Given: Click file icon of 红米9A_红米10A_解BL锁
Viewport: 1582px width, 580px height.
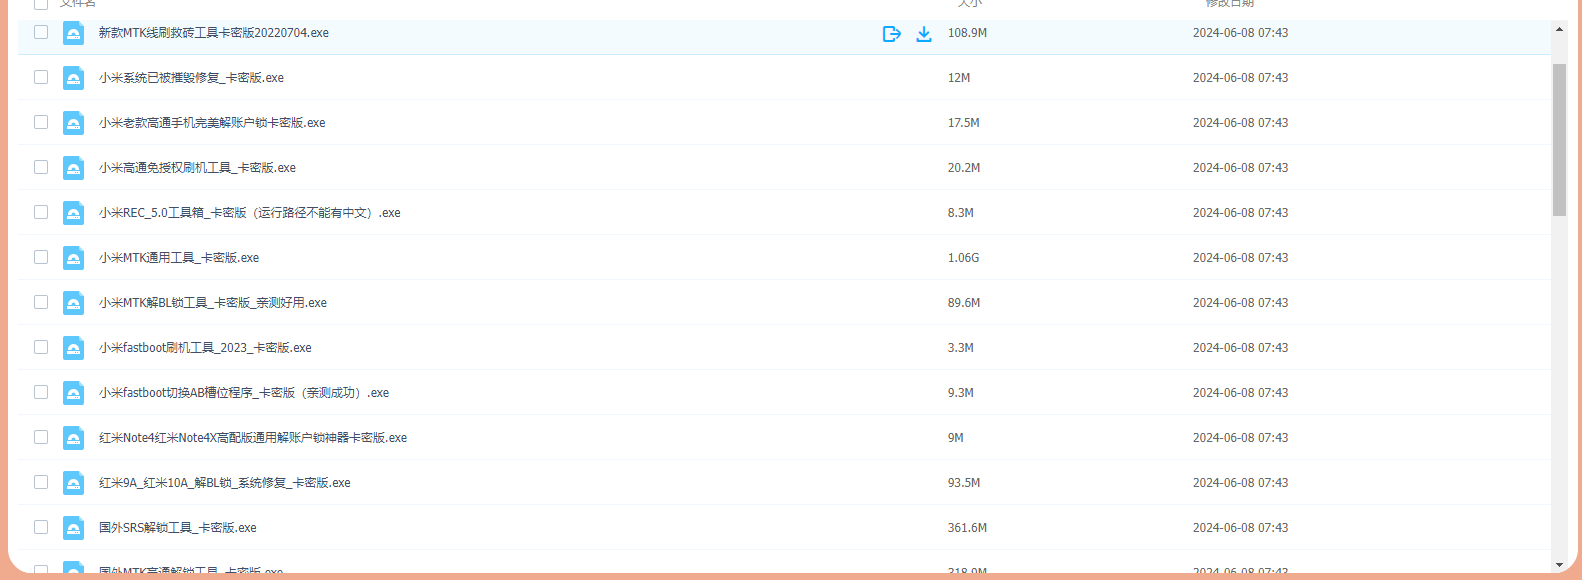Looking at the screenshot, I should (x=73, y=483).
